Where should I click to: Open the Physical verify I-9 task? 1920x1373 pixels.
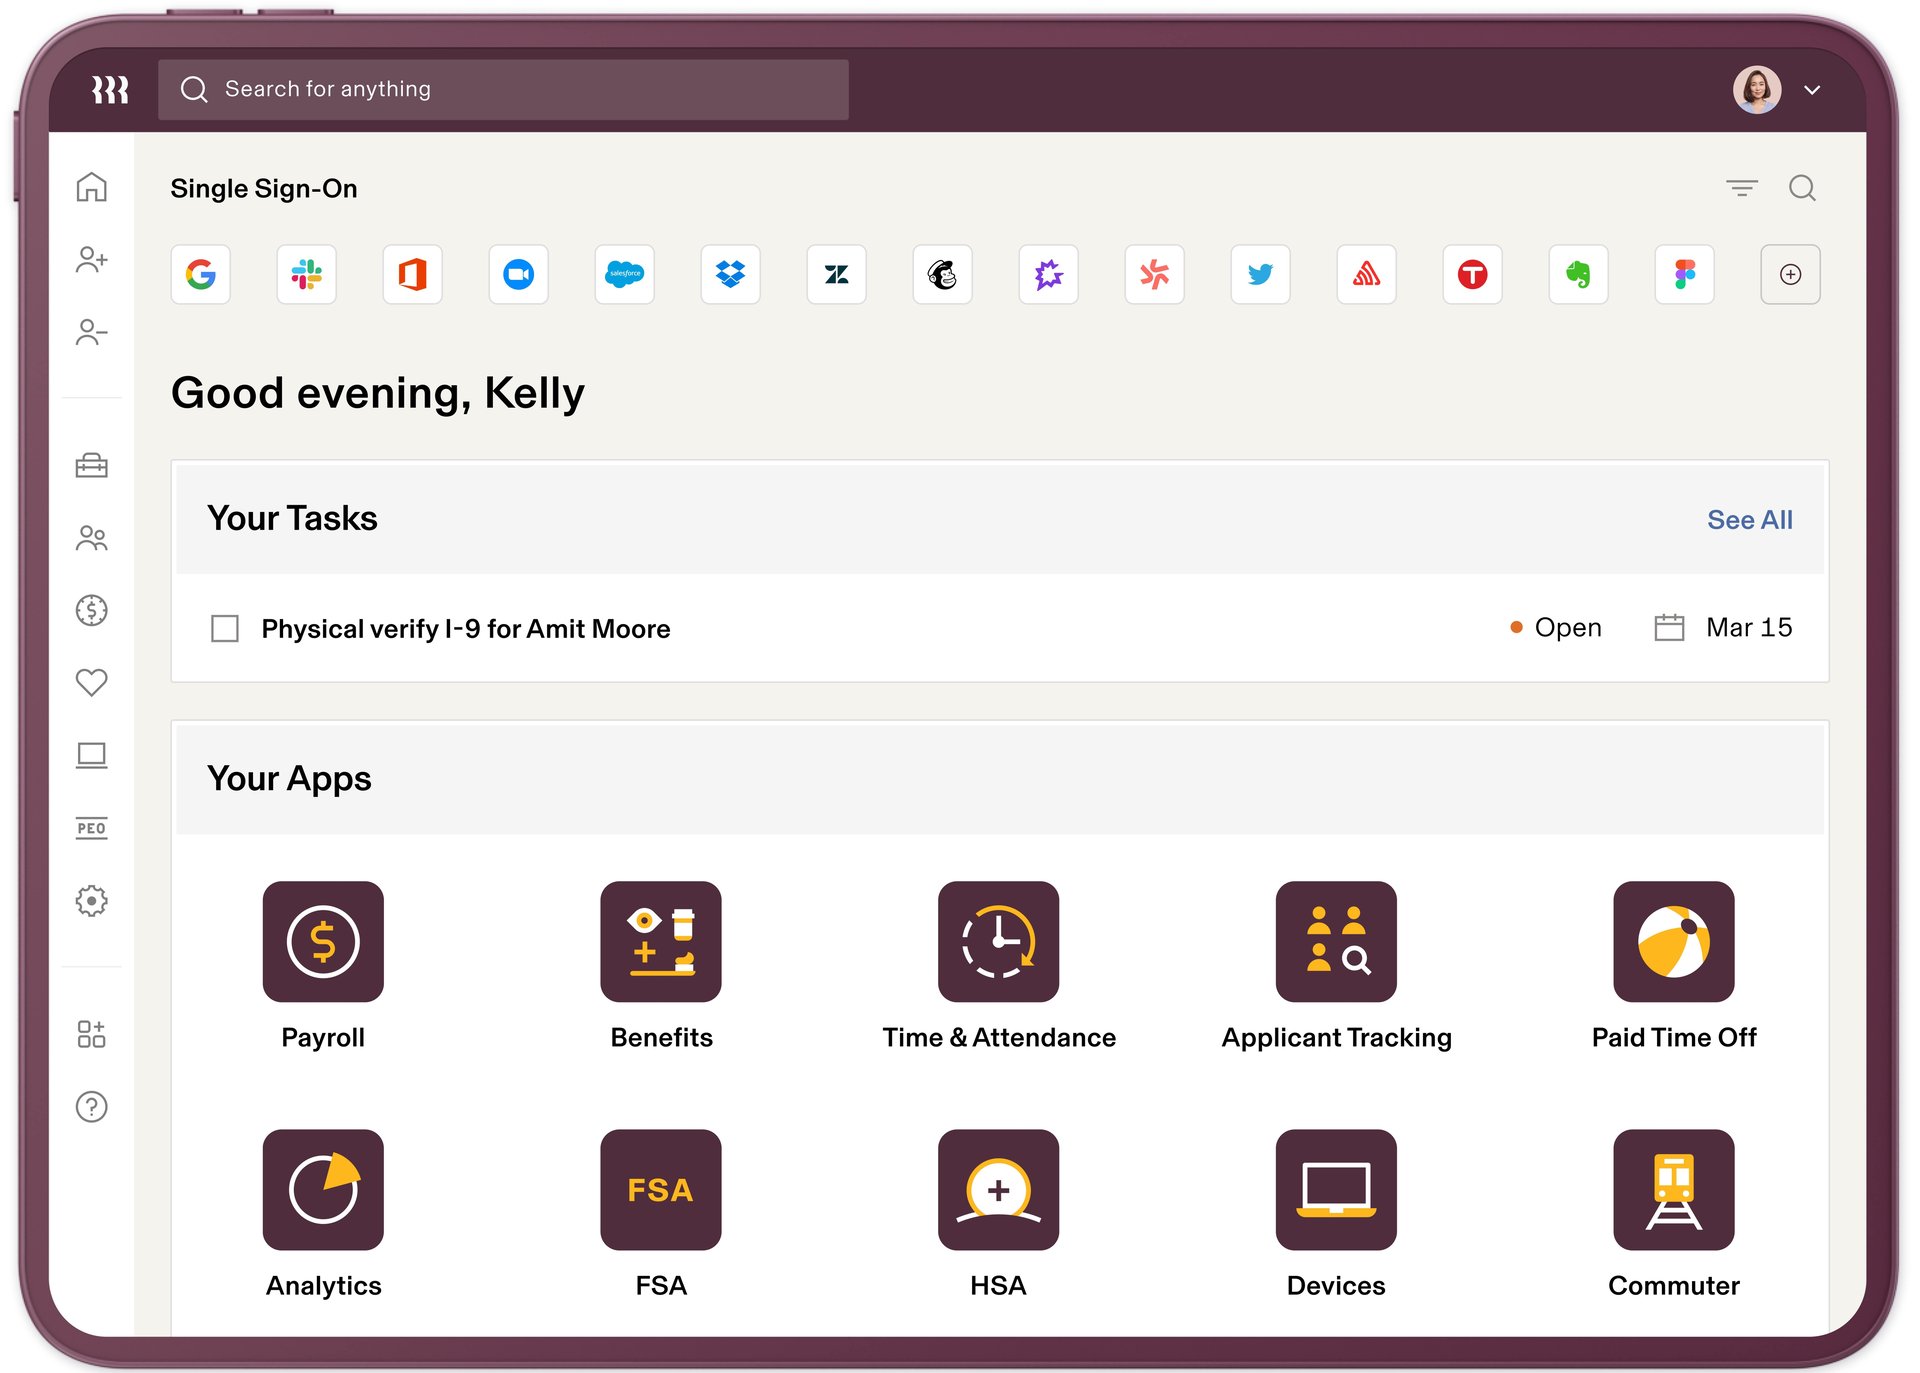[x=466, y=629]
